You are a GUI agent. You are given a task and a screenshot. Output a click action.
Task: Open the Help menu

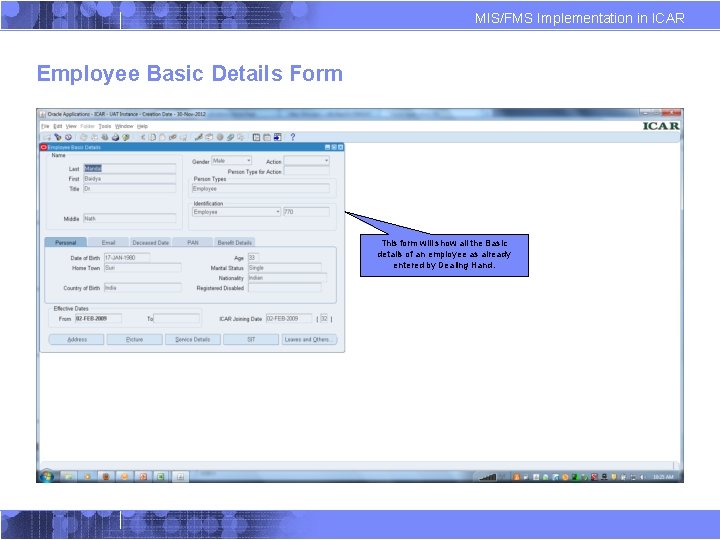(x=142, y=126)
